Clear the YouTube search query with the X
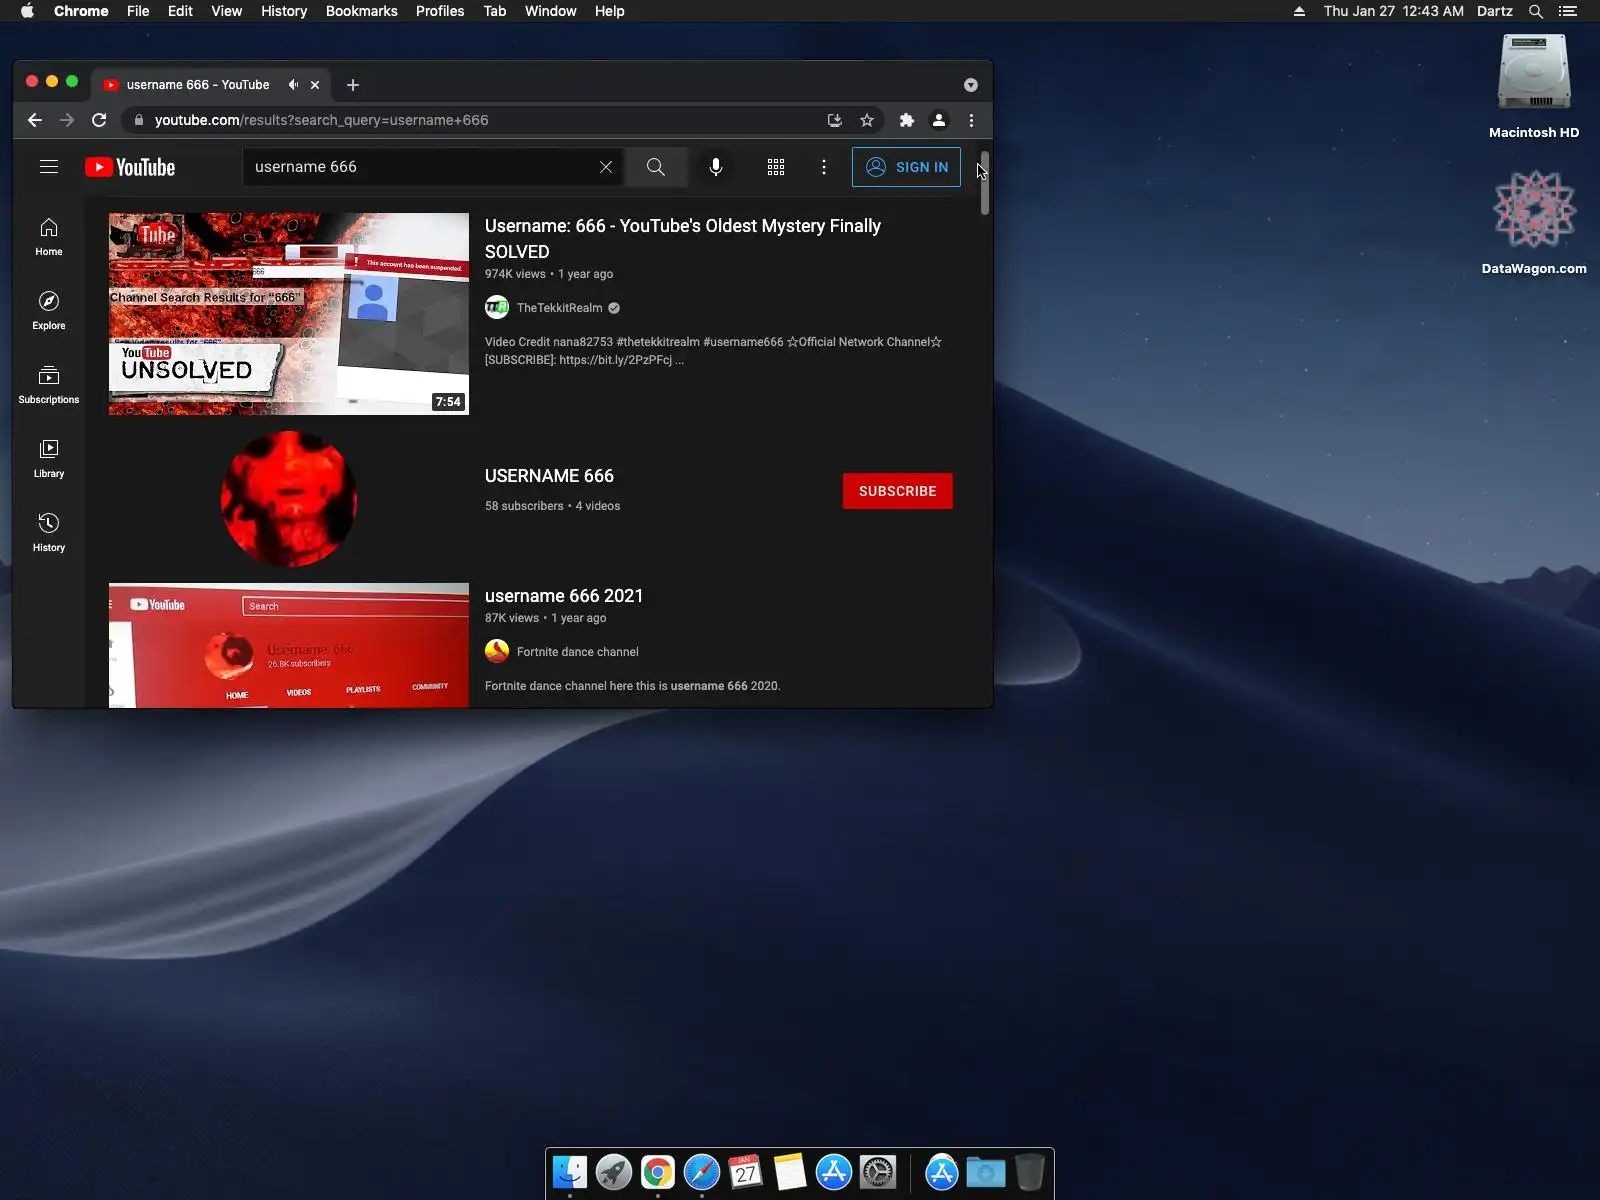The width and height of the screenshot is (1600, 1200). 606,167
